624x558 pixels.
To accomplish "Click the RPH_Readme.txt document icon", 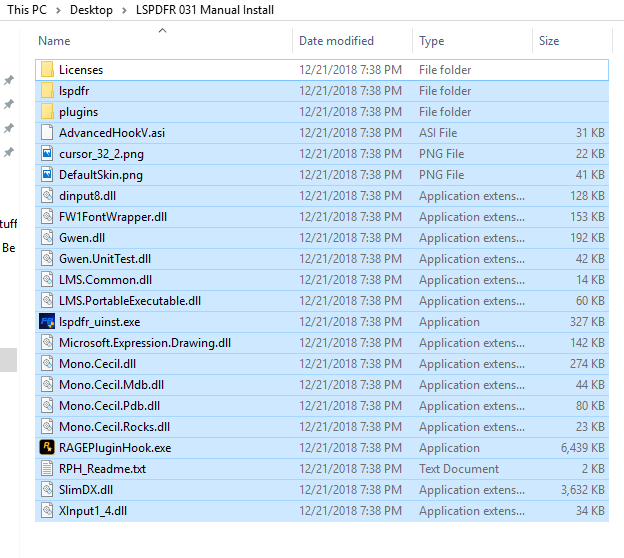I will (47, 468).
